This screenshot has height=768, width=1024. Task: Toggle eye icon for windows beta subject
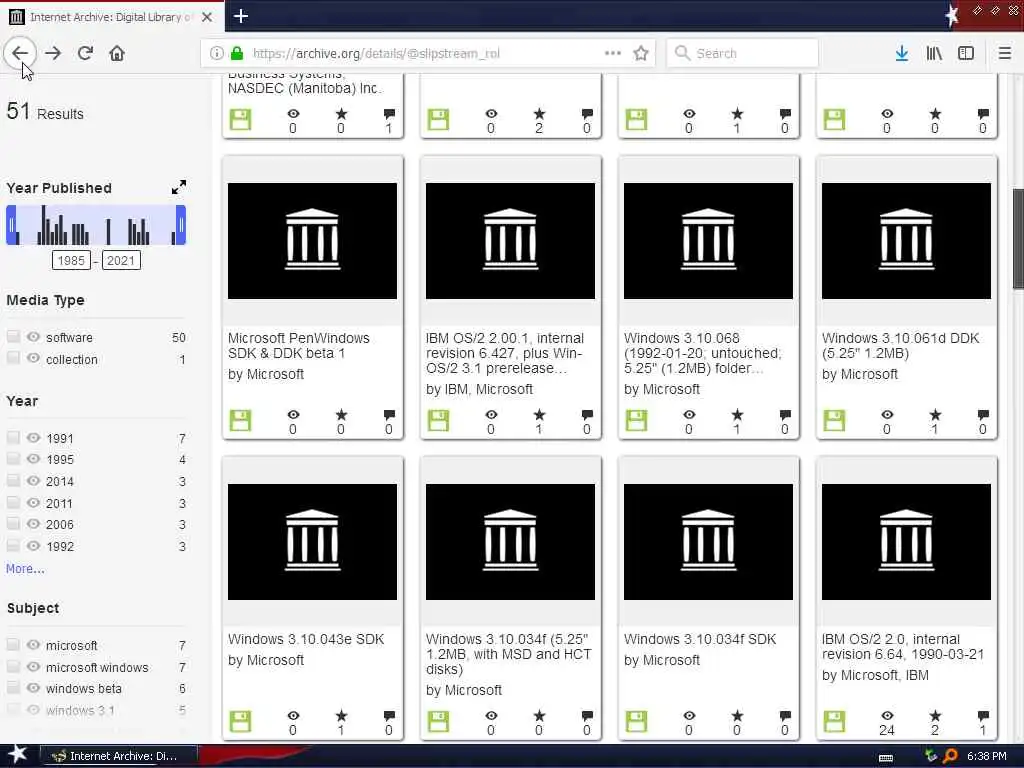33,688
